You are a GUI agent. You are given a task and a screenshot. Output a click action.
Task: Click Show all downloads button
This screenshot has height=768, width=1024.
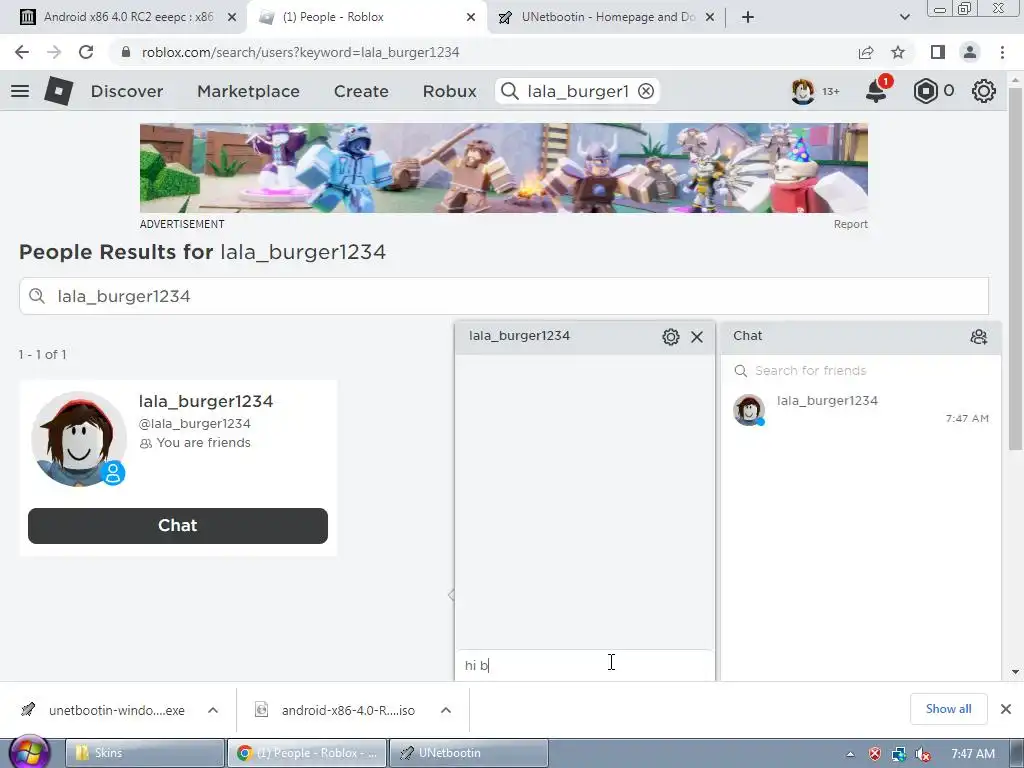(x=948, y=709)
